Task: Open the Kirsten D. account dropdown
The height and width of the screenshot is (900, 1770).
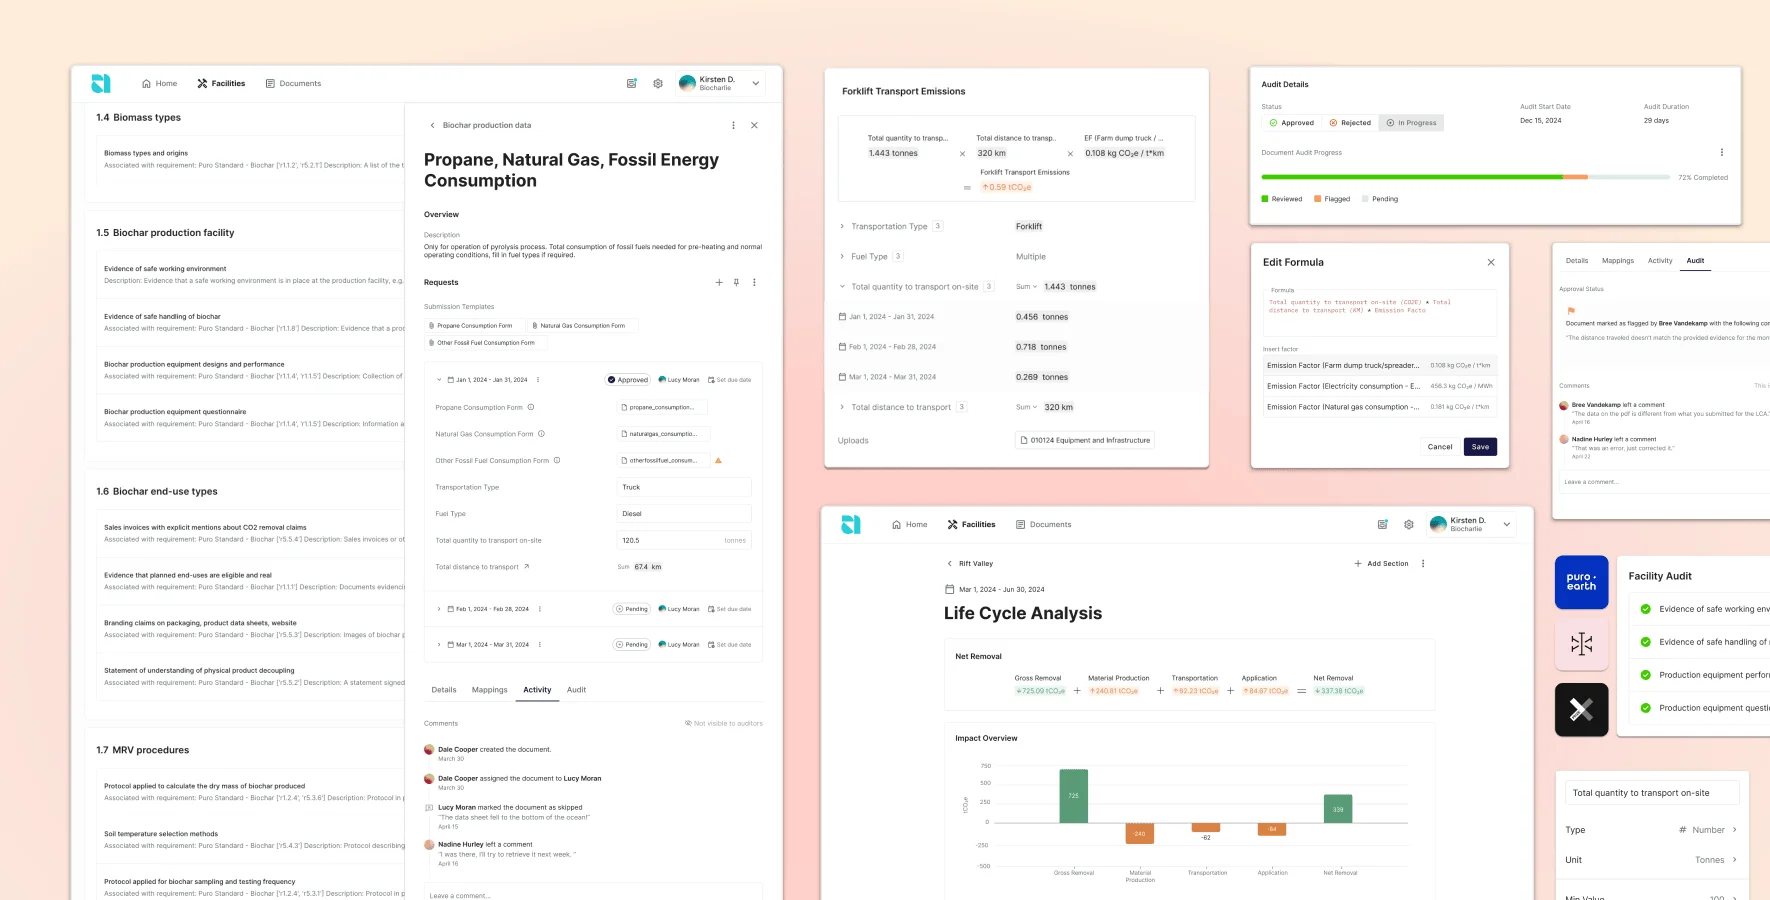Action: pyautogui.click(x=719, y=83)
